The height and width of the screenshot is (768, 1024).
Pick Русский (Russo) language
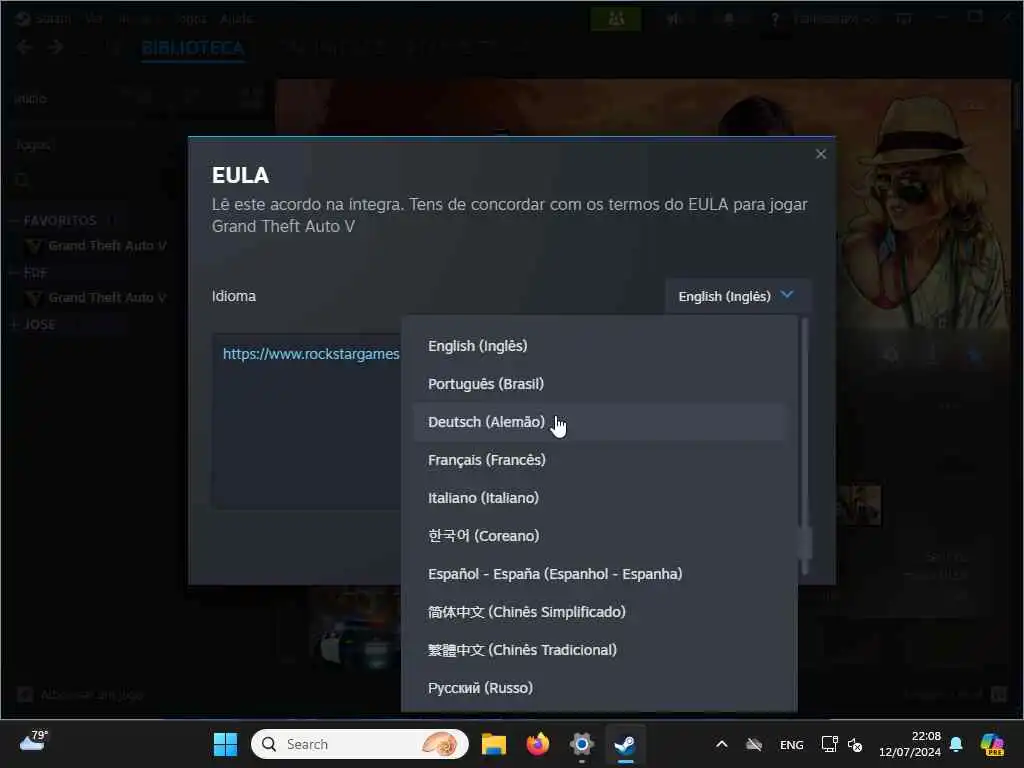click(599, 688)
